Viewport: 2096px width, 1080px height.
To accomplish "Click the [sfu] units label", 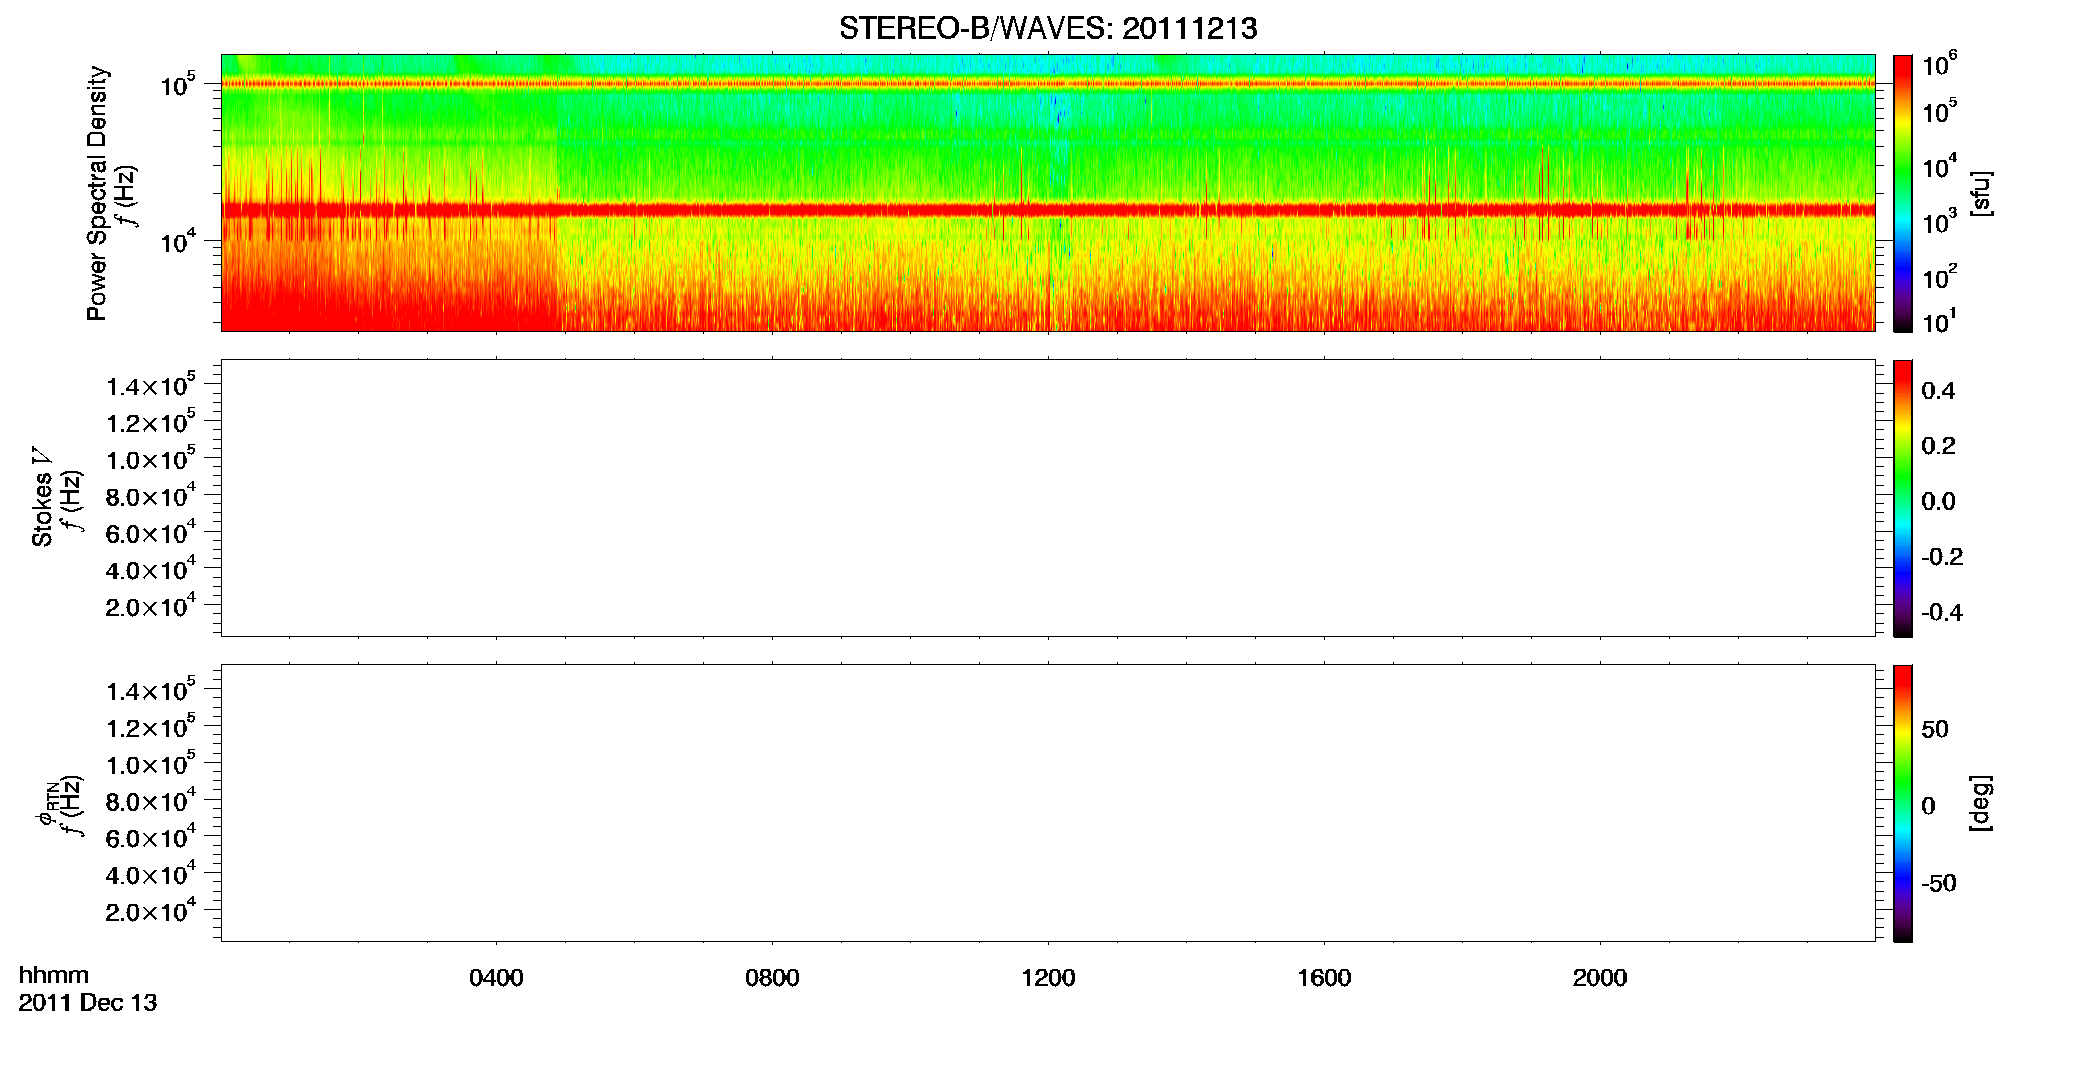I will click(x=1981, y=193).
